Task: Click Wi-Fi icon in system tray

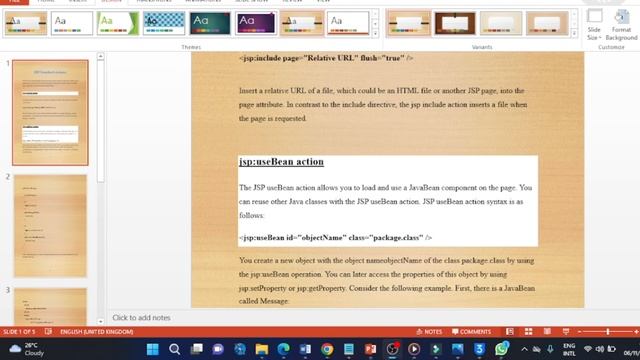Action: (x=588, y=349)
